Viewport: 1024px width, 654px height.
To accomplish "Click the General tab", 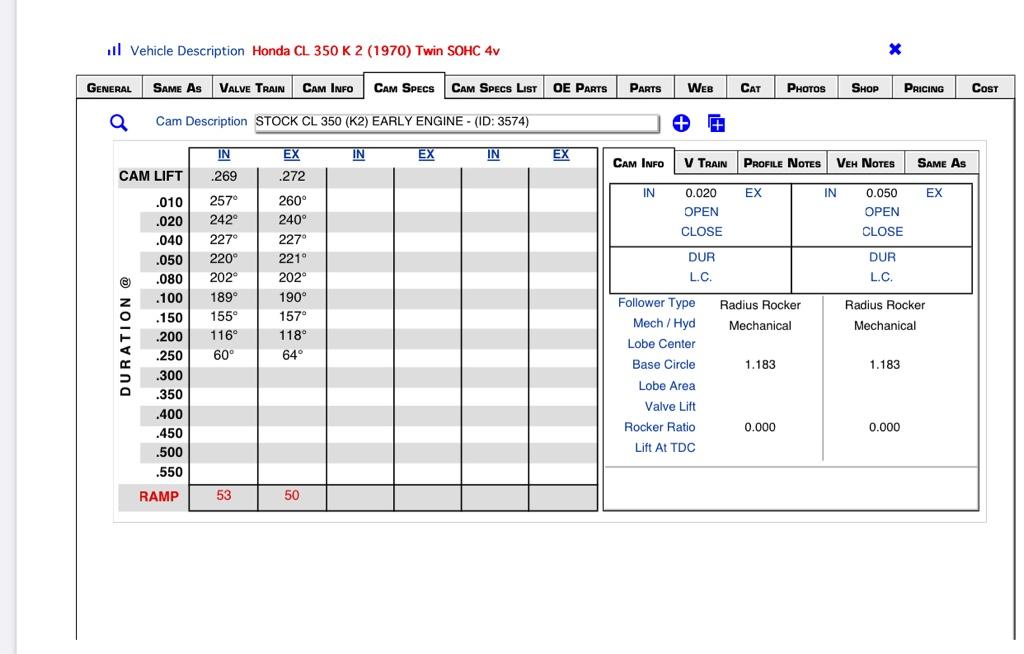I will click(109, 88).
